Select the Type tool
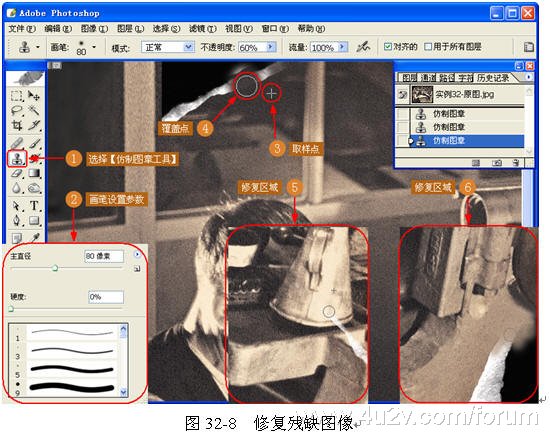The height and width of the screenshot is (433, 550). click(x=34, y=205)
